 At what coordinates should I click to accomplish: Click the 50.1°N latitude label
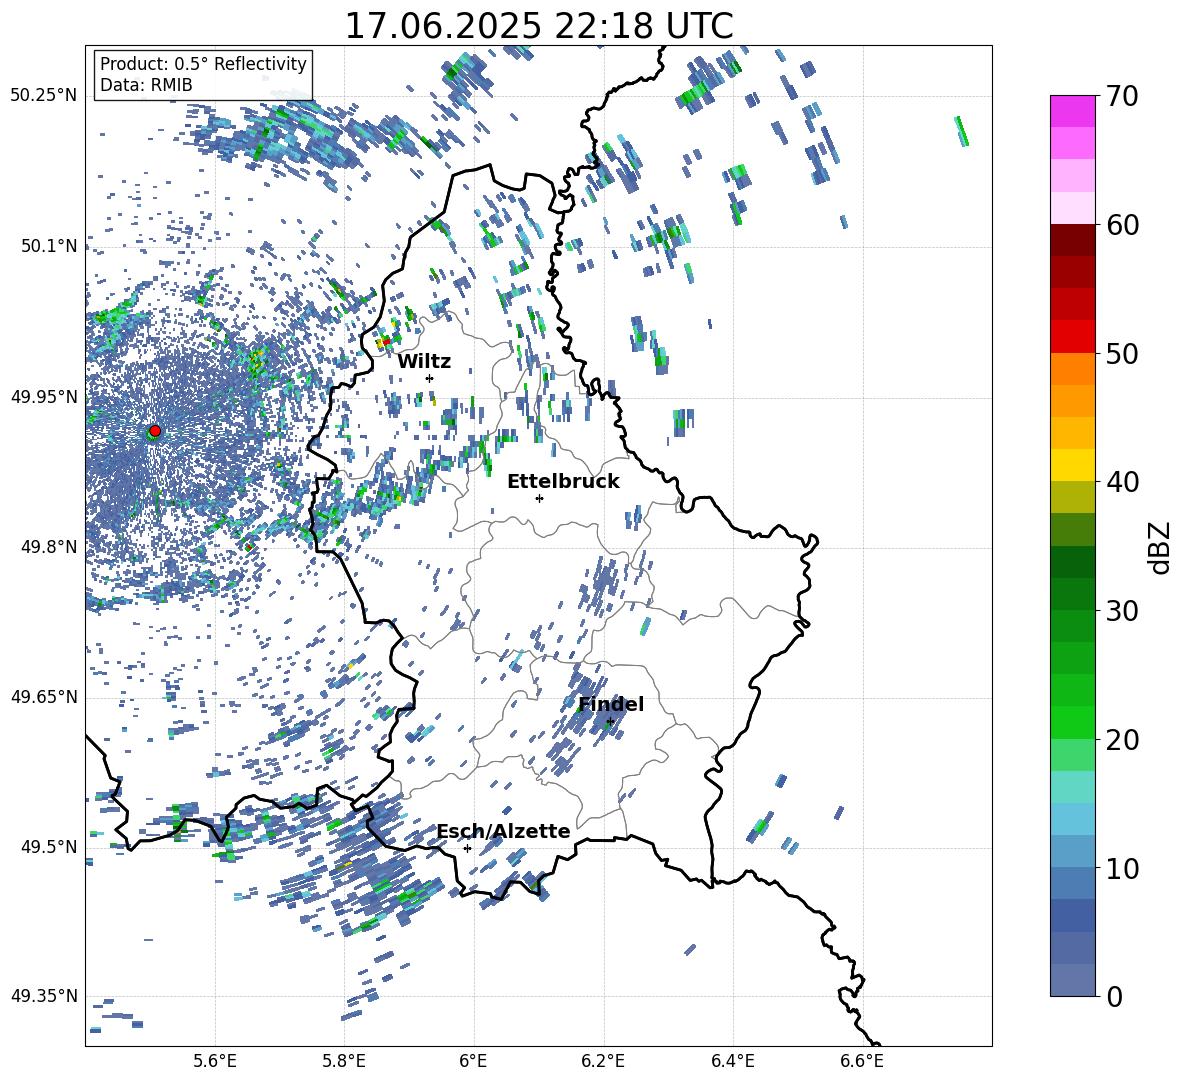tap(49, 246)
